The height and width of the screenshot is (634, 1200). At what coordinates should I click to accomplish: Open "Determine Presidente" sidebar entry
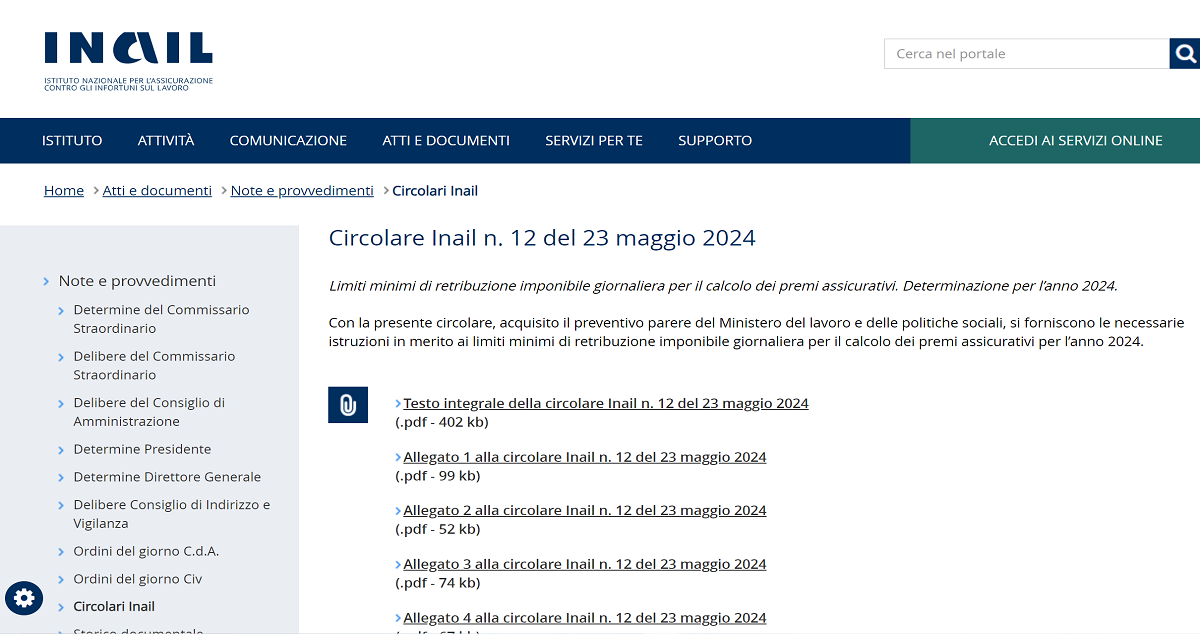point(141,449)
